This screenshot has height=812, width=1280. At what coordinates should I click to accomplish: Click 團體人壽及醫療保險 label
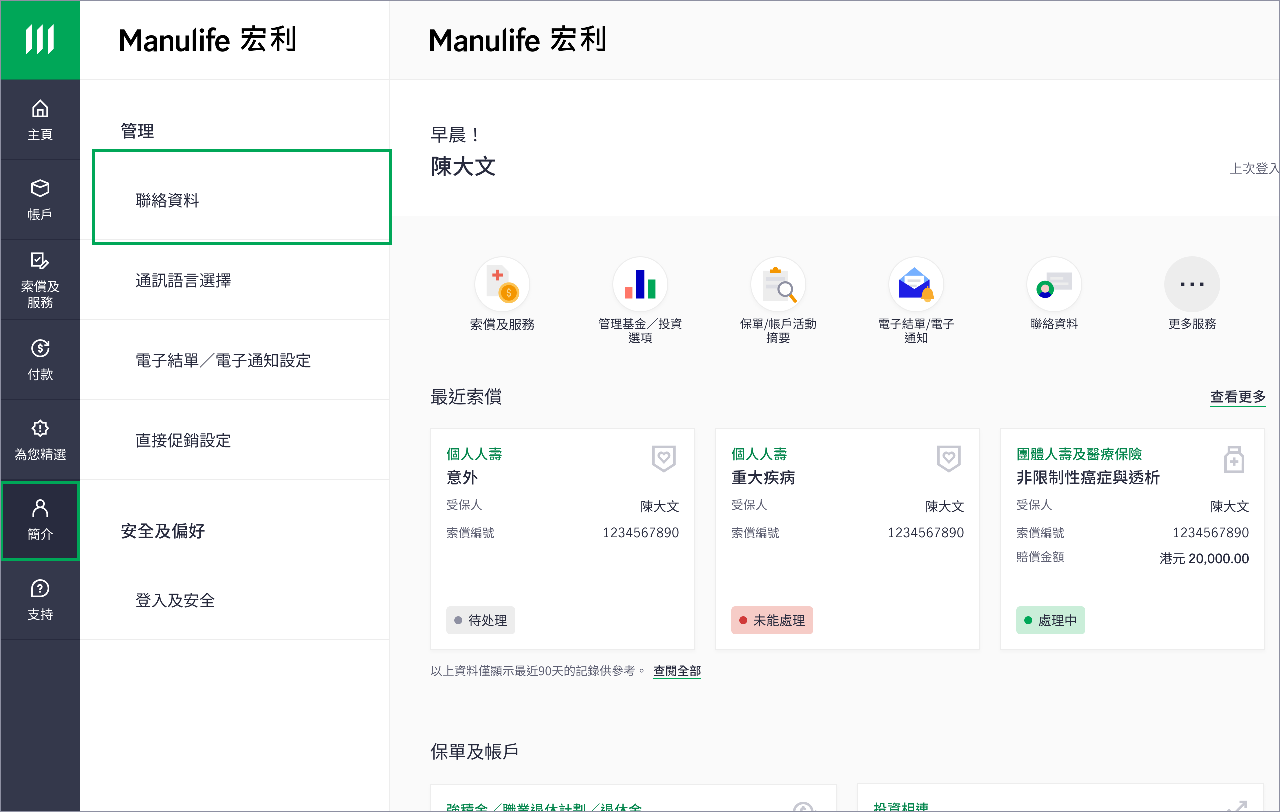1079,454
